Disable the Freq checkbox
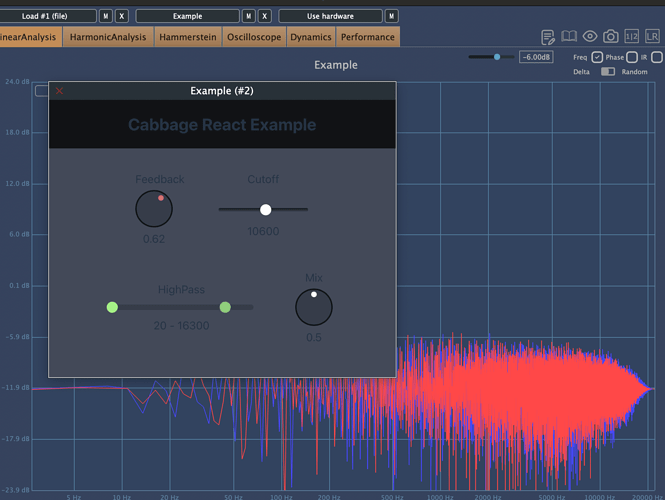The width and height of the screenshot is (665, 500). (x=597, y=57)
